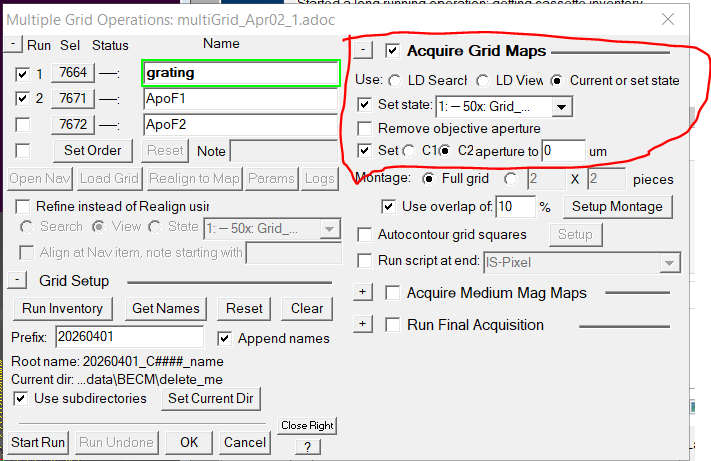Click the 7671 select button
Image resolution: width=711 pixels, height=461 pixels.
[73, 98]
